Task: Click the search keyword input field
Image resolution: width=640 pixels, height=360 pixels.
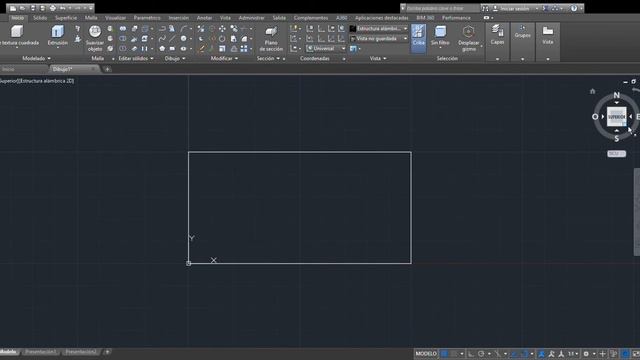Action: [443, 8]
